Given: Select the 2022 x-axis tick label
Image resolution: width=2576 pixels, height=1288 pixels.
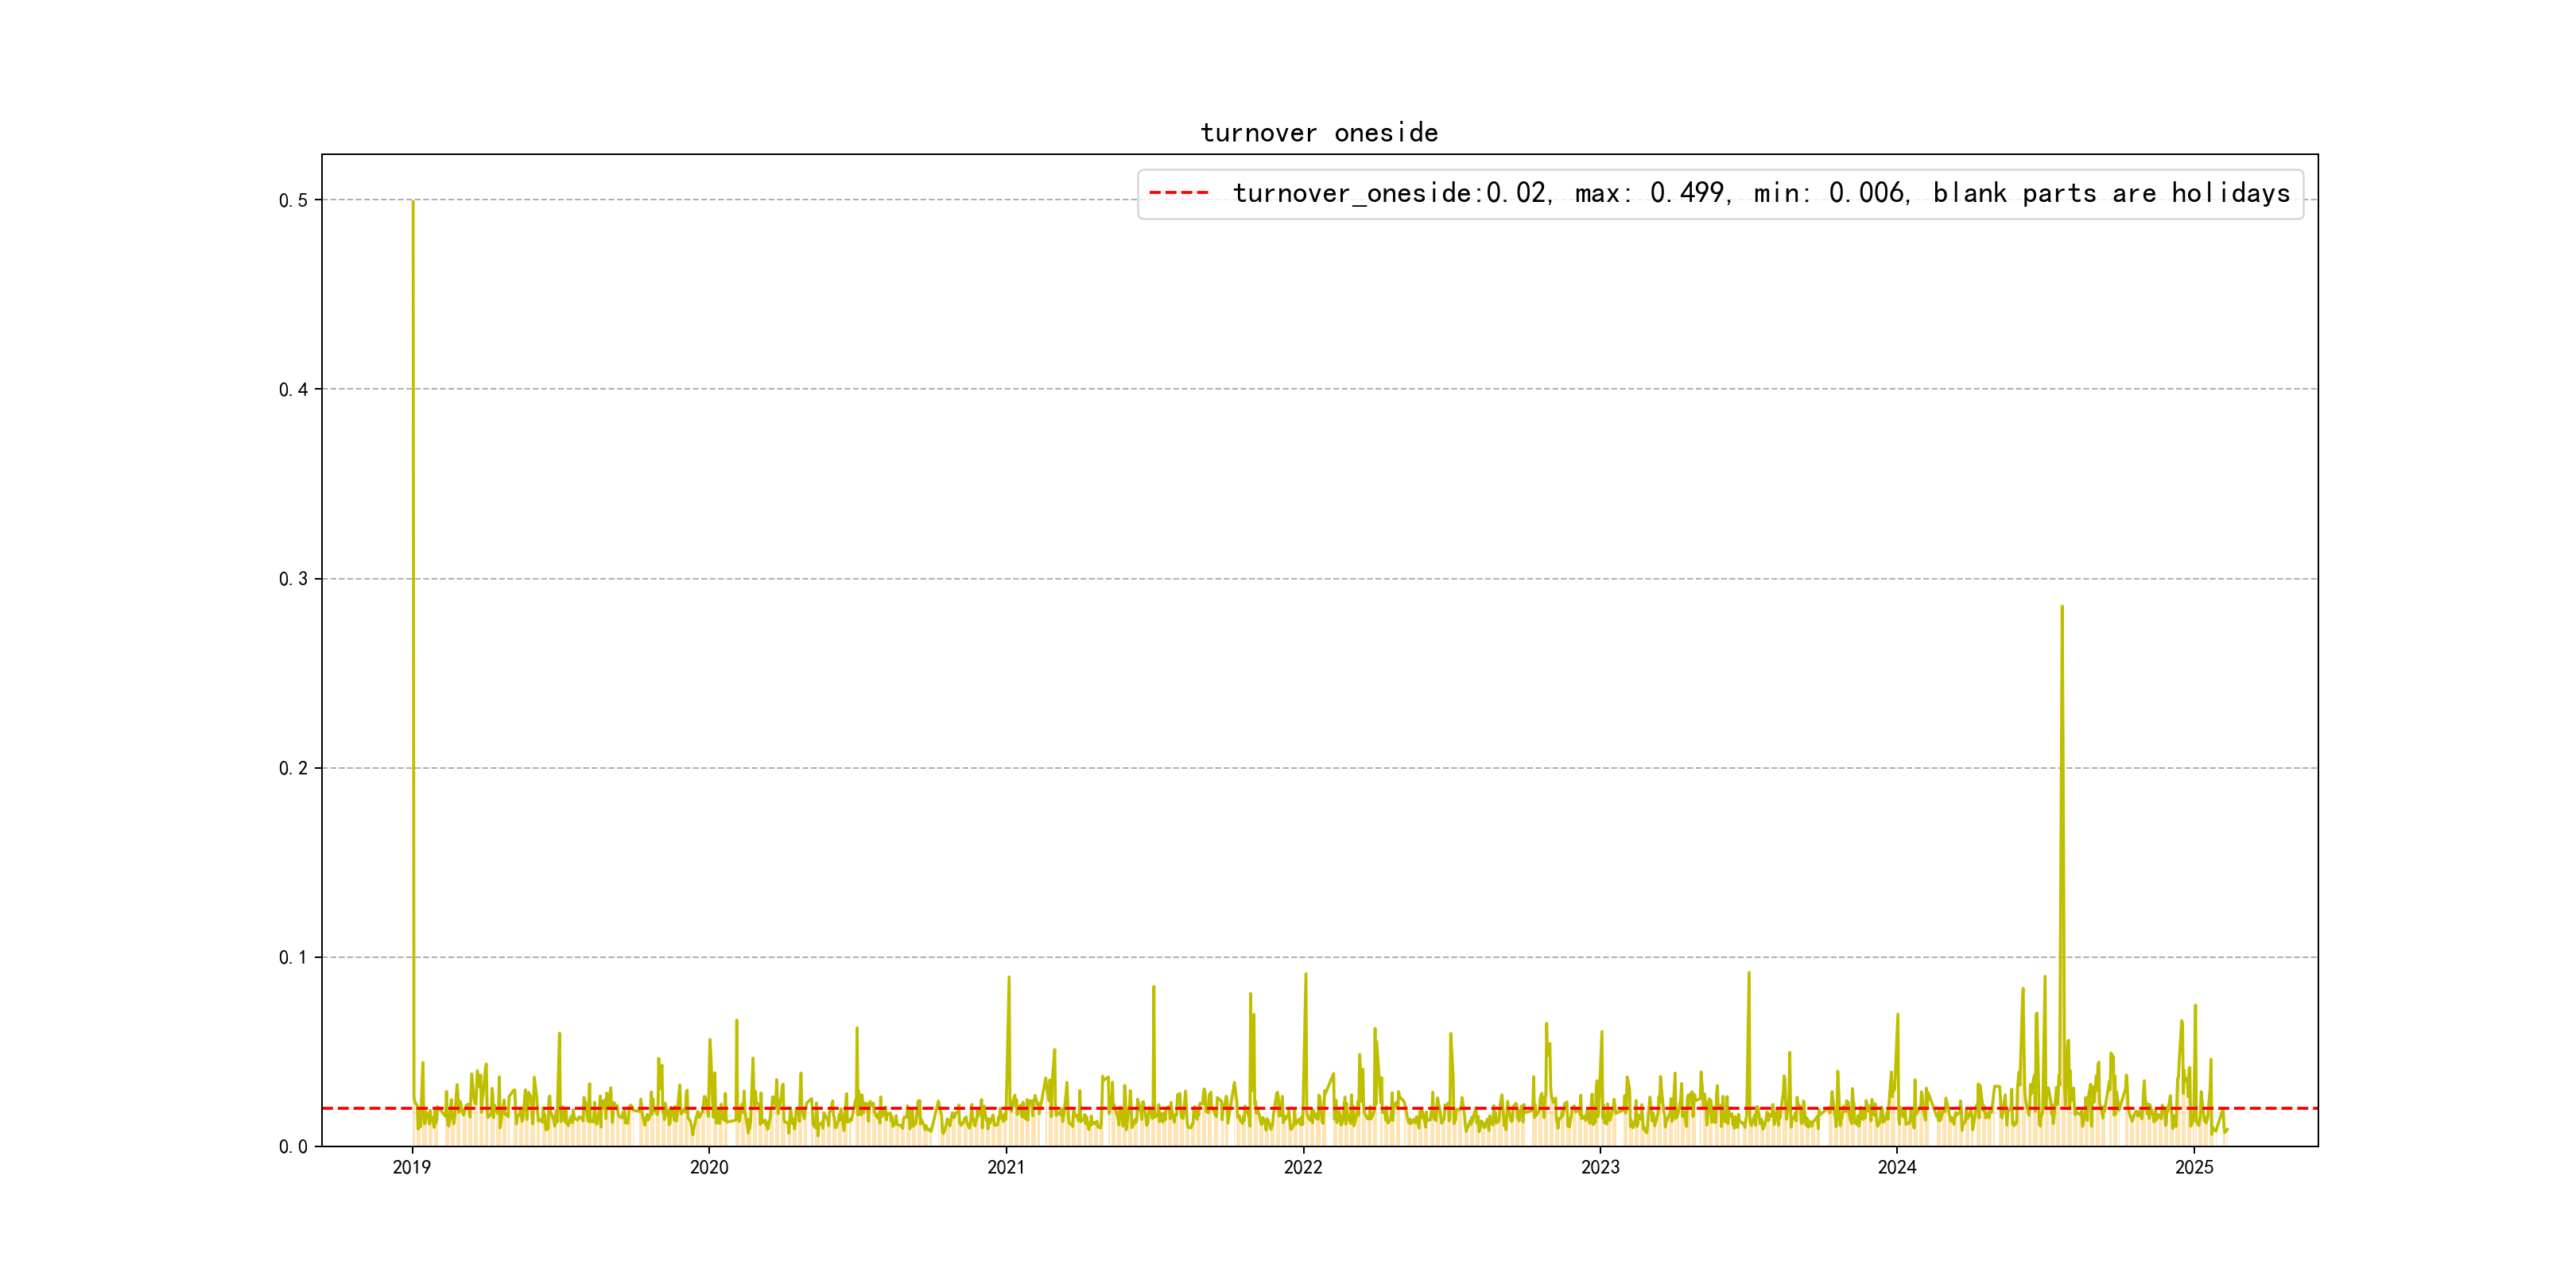Looking at the screenshot, I should [x=1303, y=1167].
